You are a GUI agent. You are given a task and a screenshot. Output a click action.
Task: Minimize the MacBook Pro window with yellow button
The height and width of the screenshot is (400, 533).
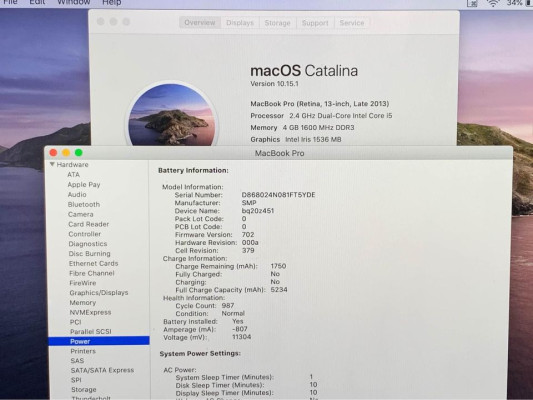(66, 153)
